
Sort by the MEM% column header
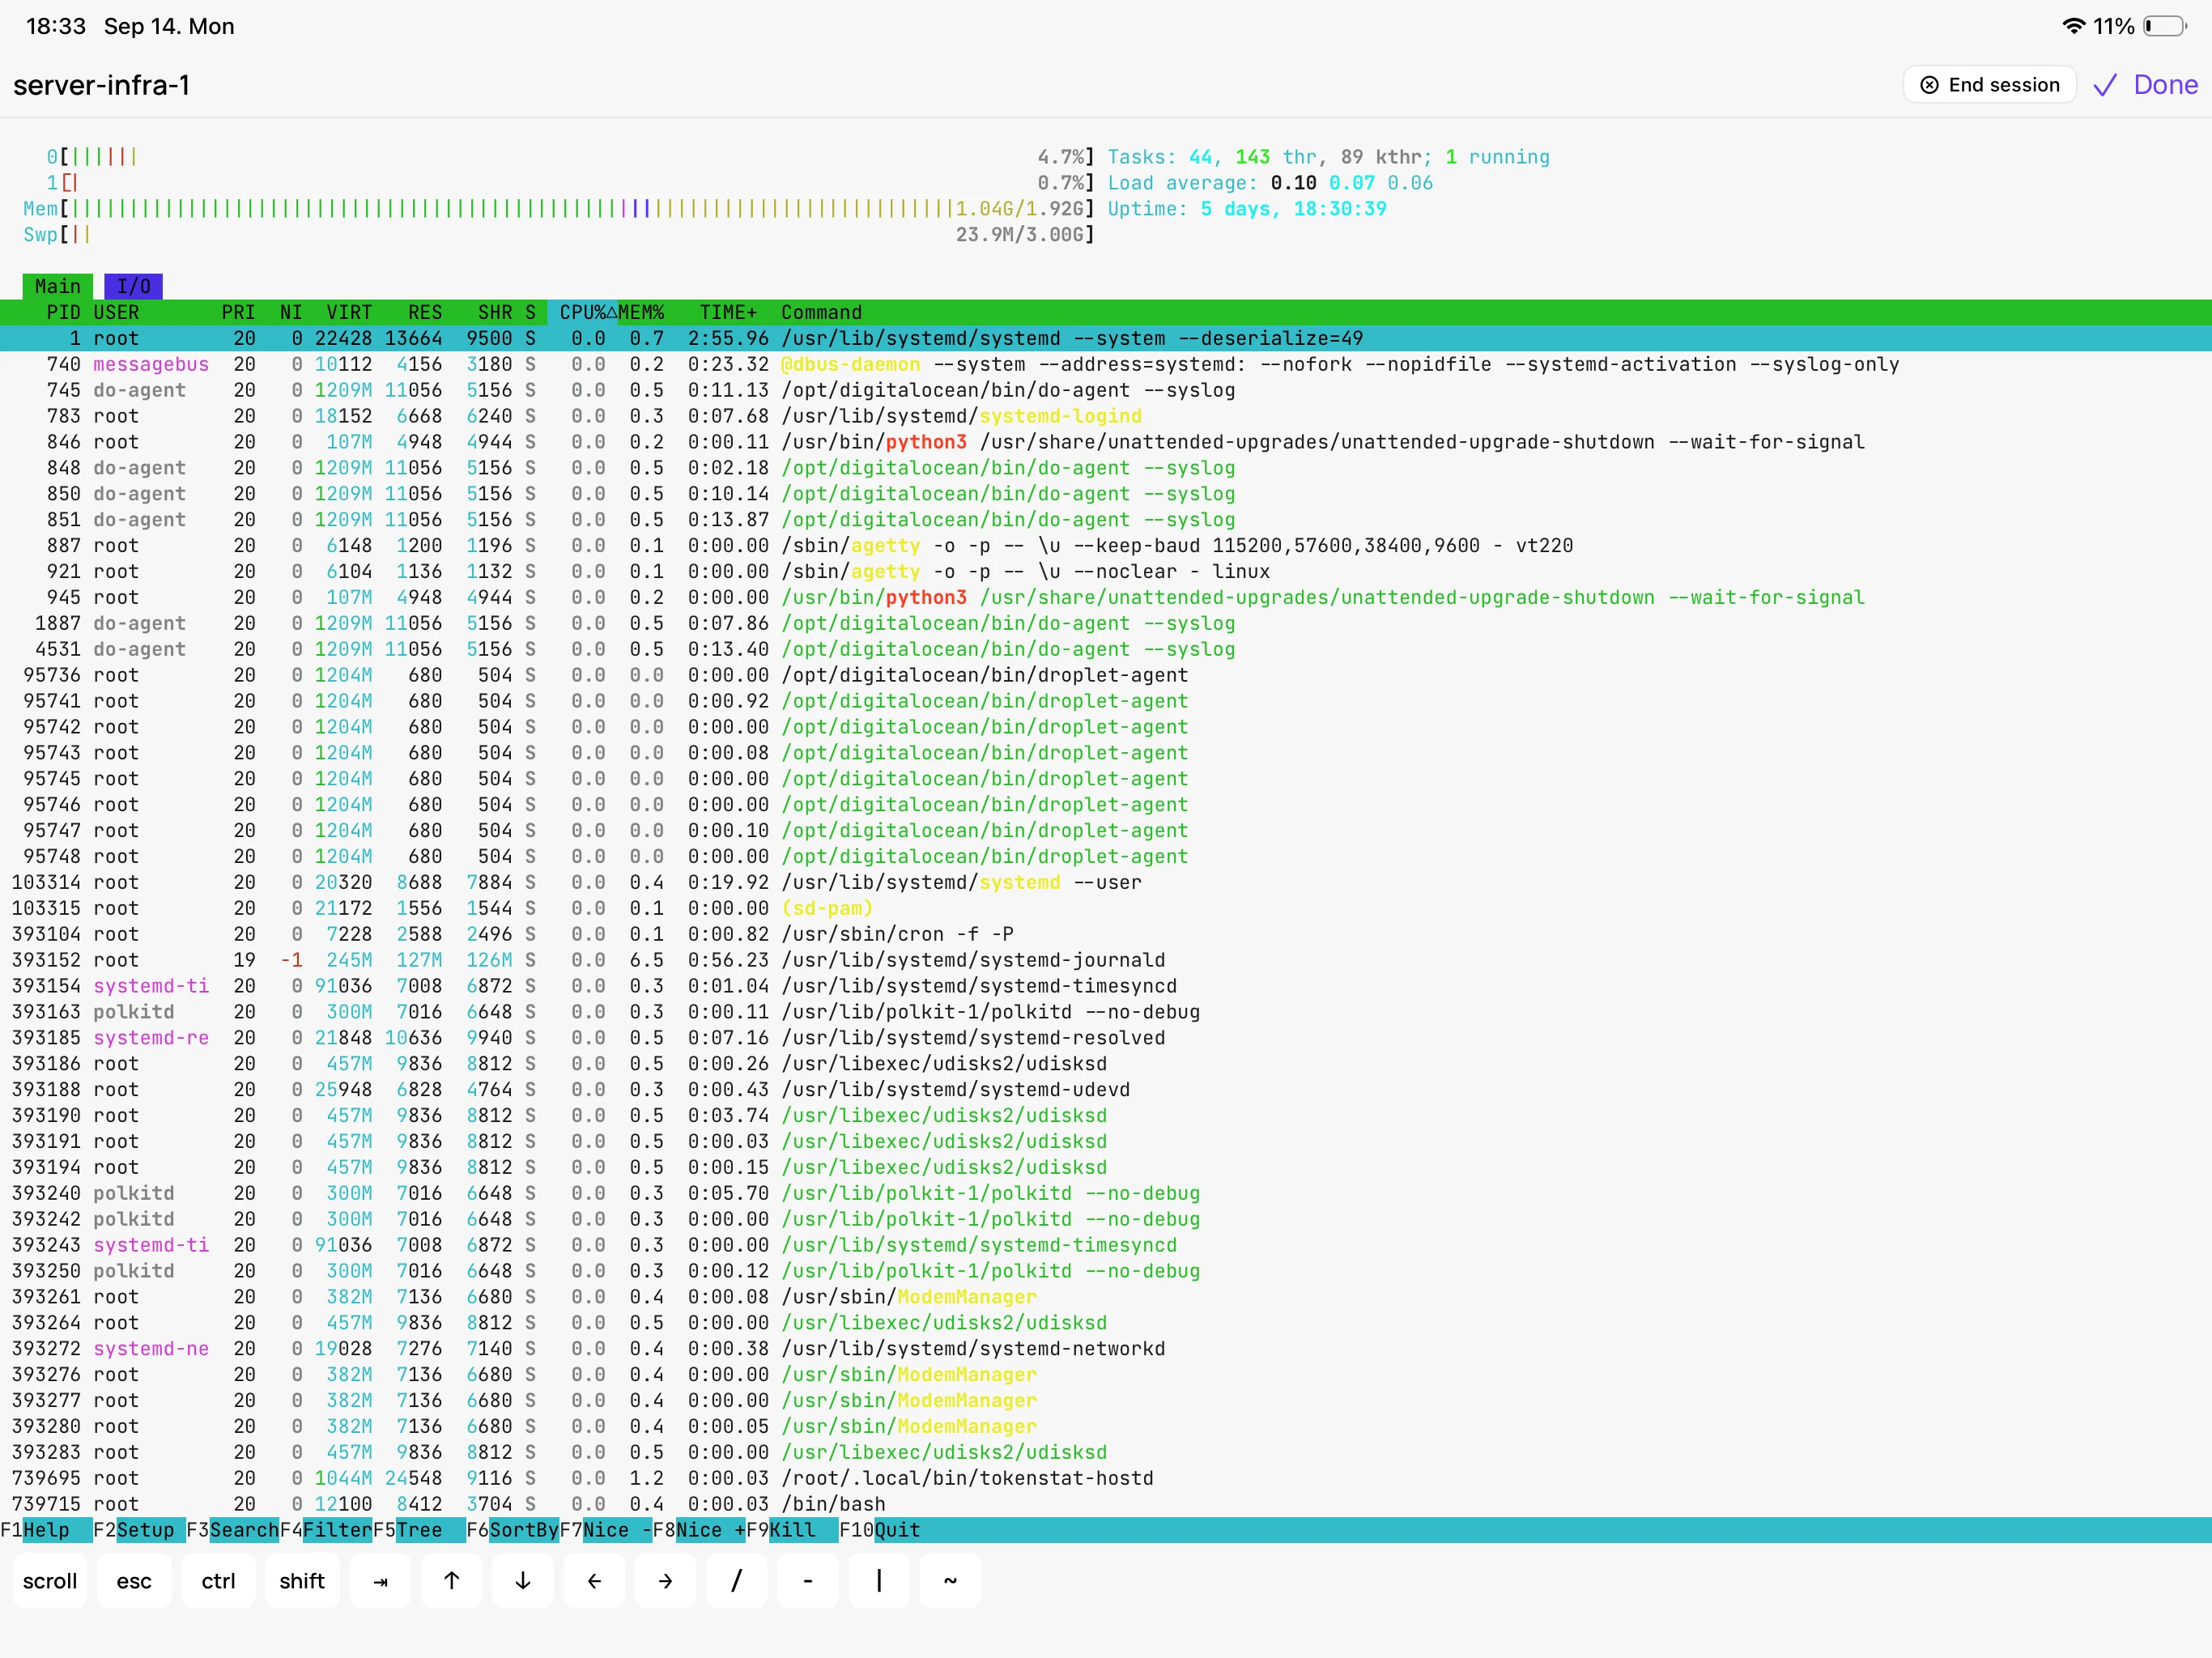[641, 312]
